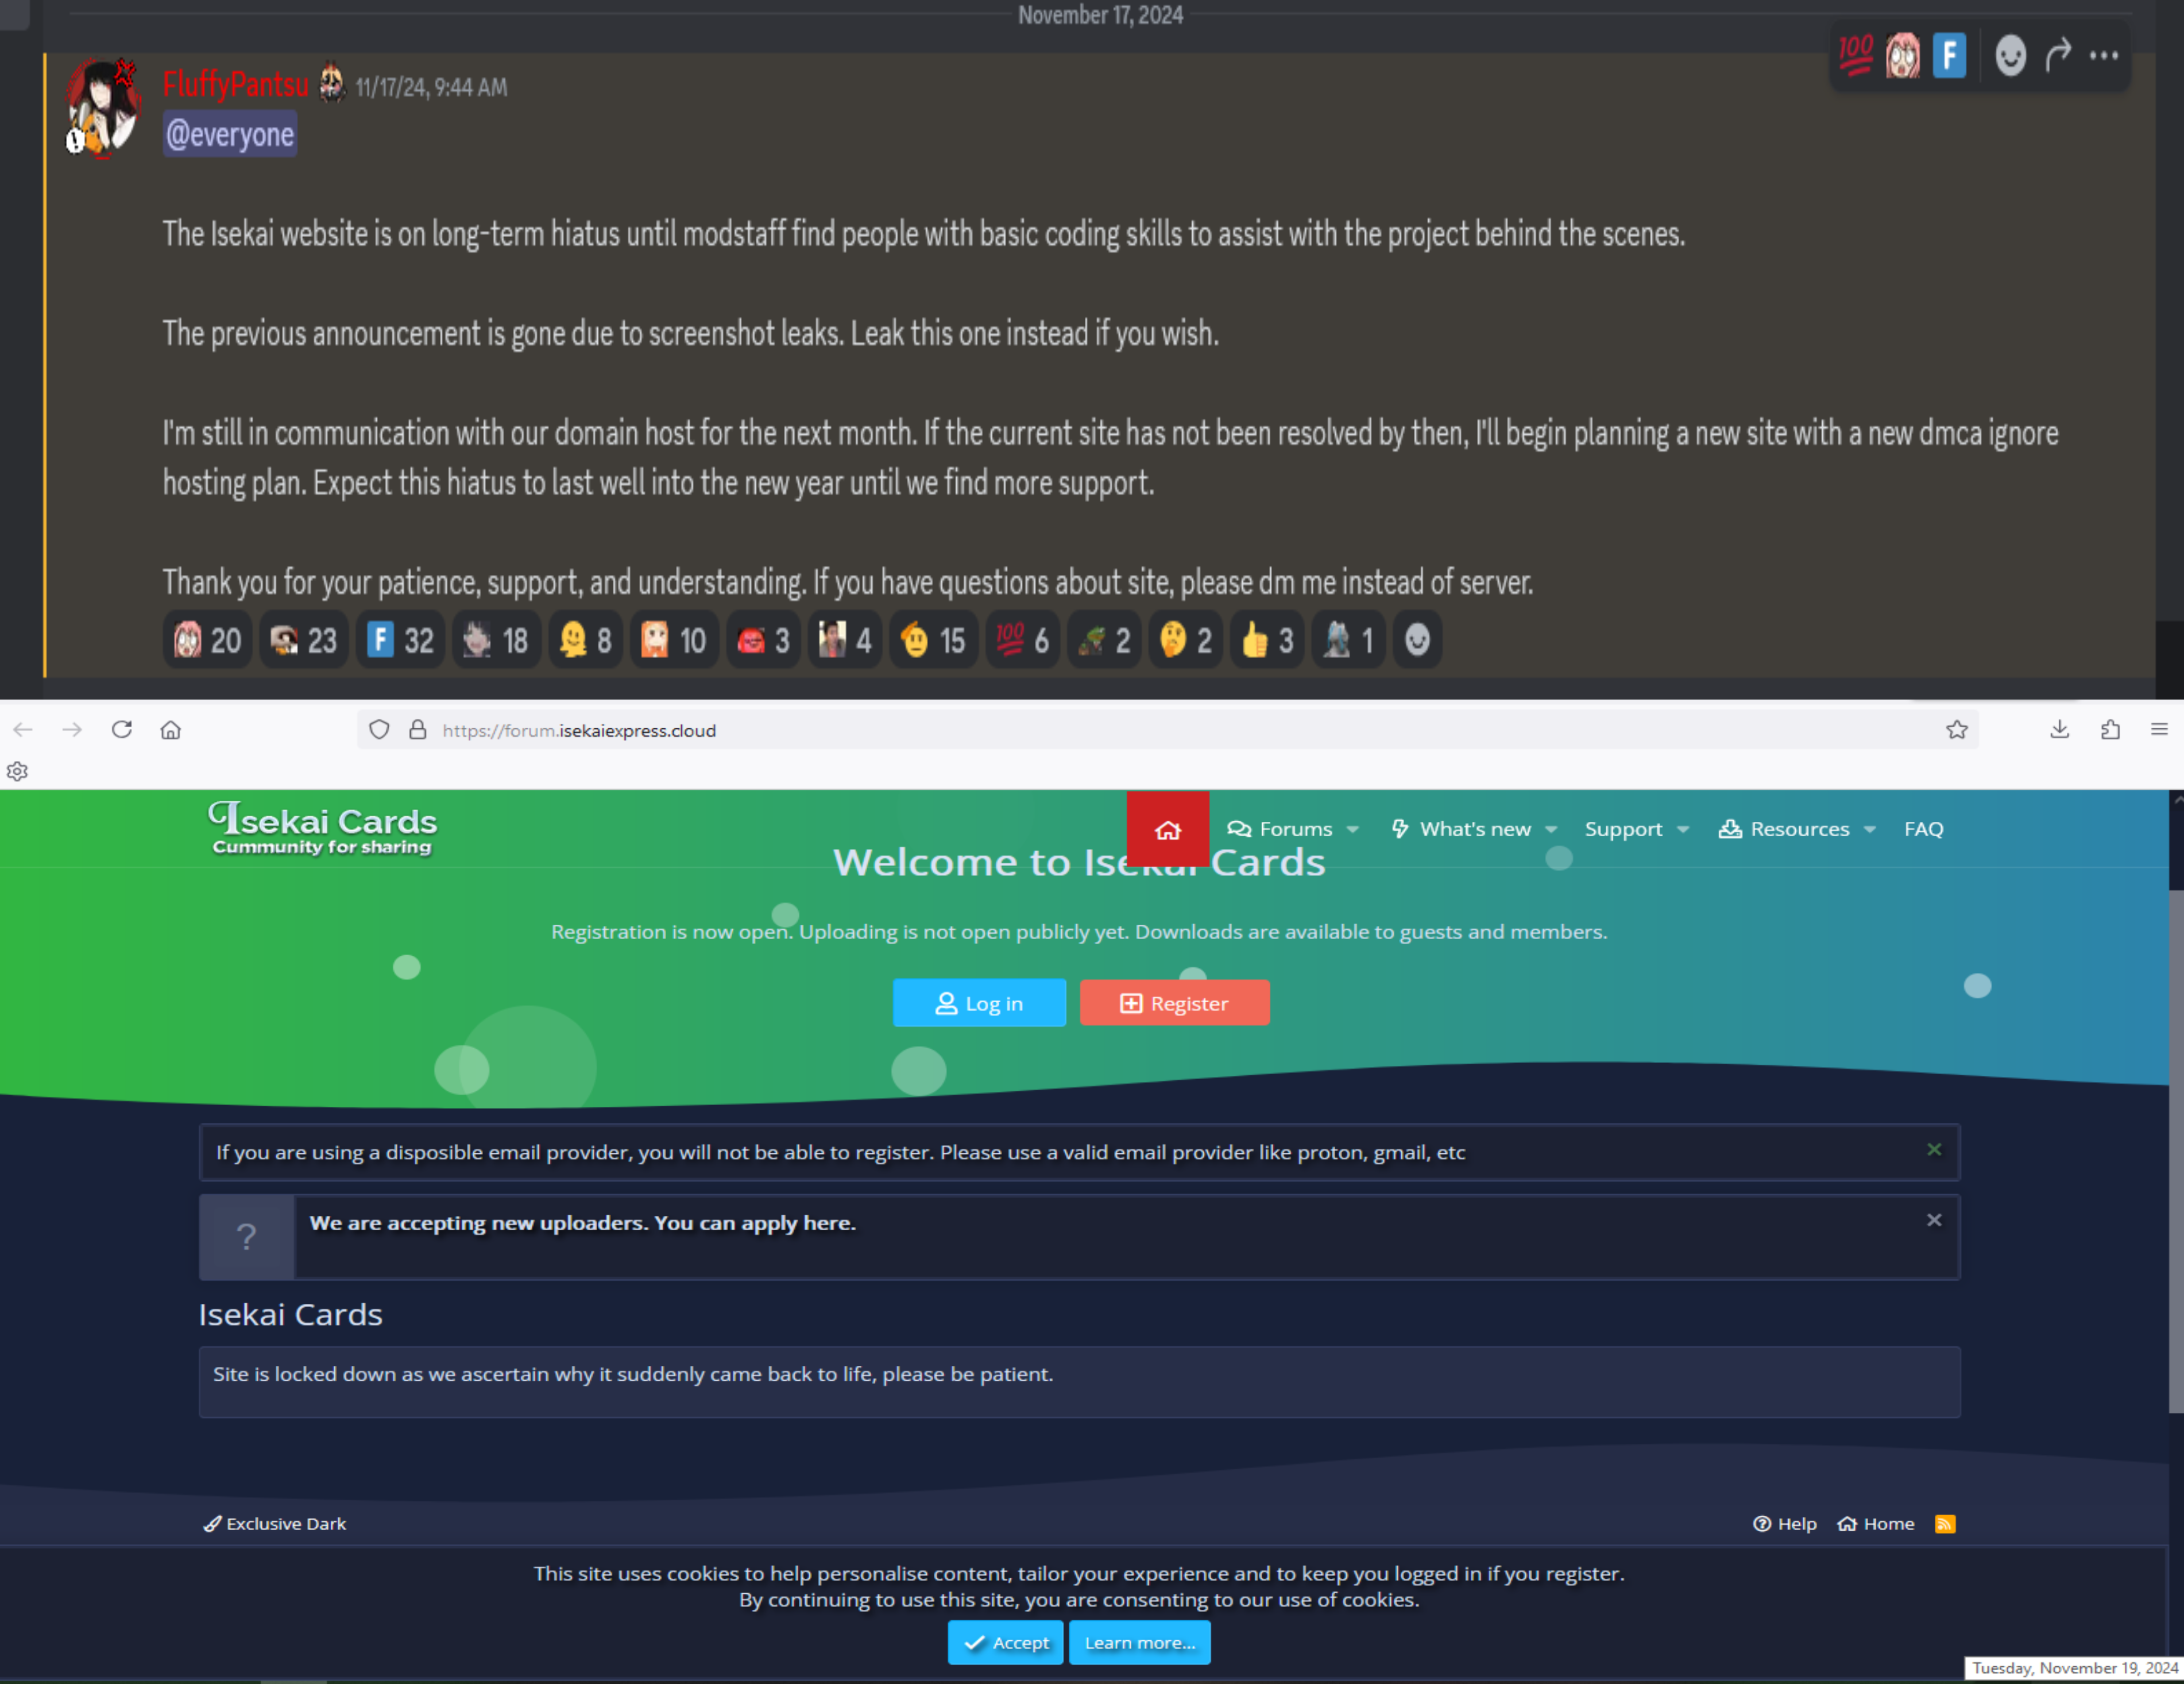The height and width of the screenshot is (1684, 2184).
Task: Toggle the 100 reaction with 6 count
Action: click(1022, 640)
